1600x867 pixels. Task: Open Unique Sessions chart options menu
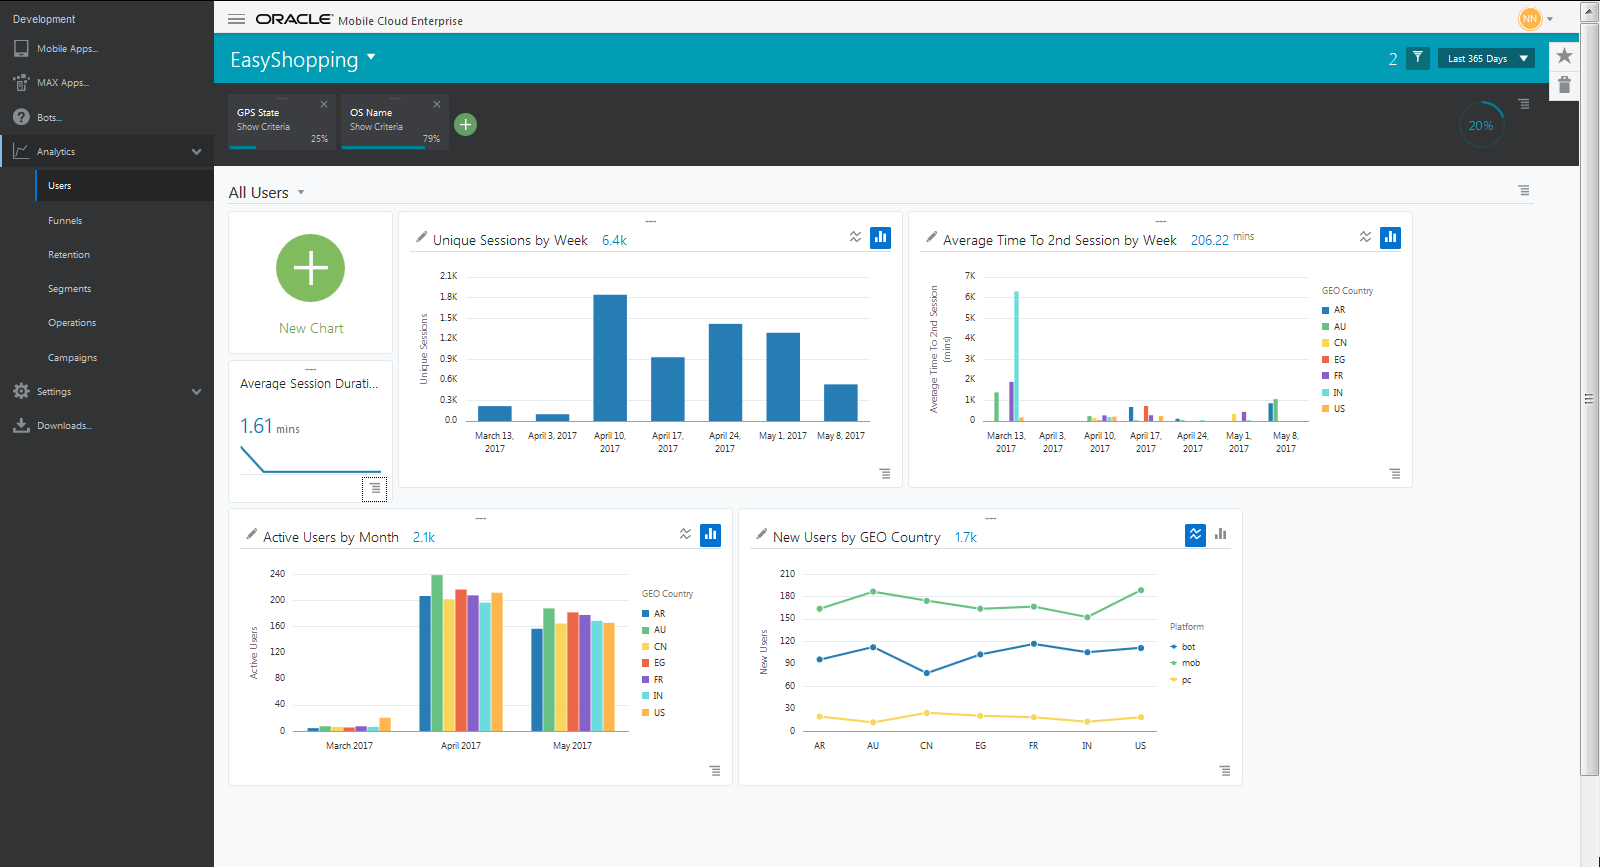(885, 474)
